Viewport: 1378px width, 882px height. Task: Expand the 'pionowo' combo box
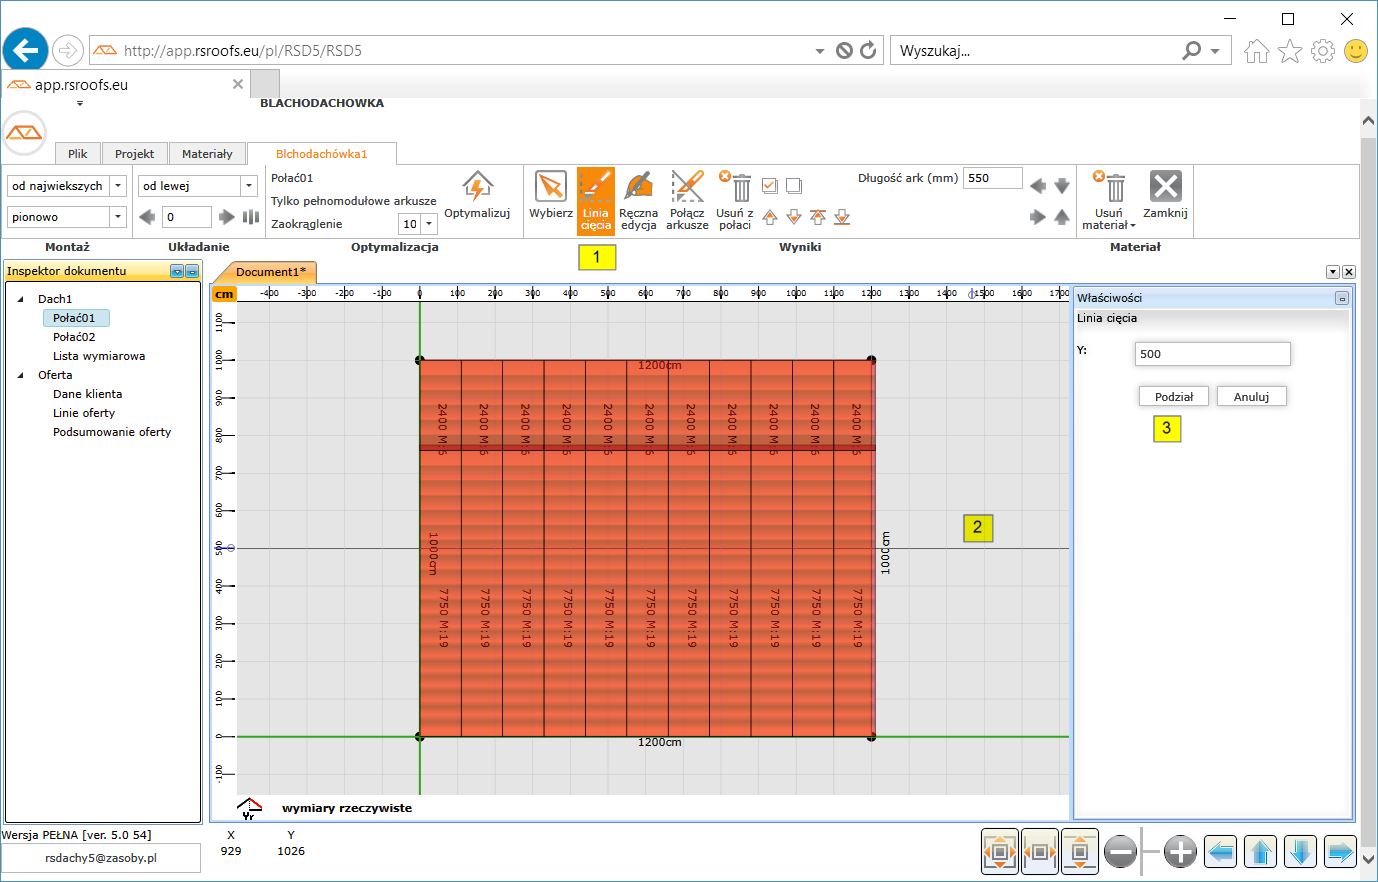[118, 217]
